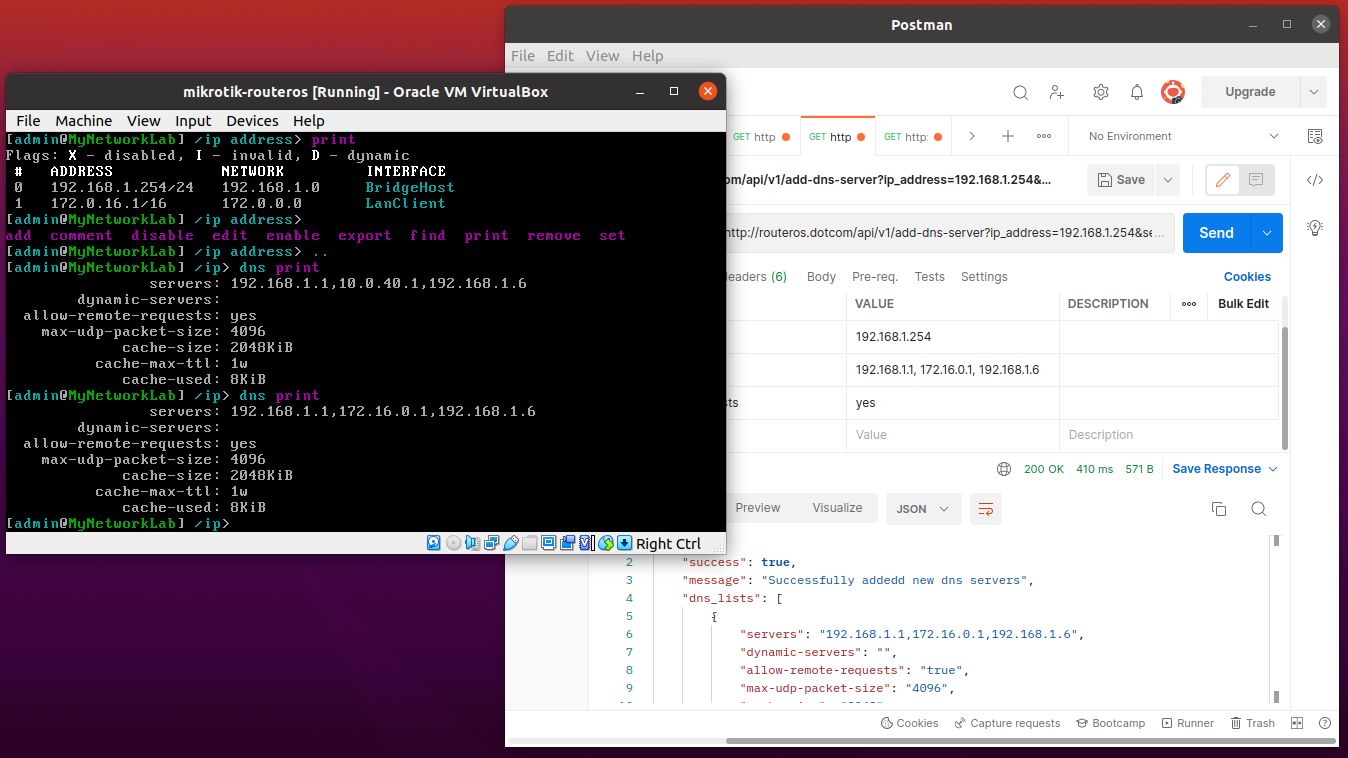Open the Postman search icon

1020,92
